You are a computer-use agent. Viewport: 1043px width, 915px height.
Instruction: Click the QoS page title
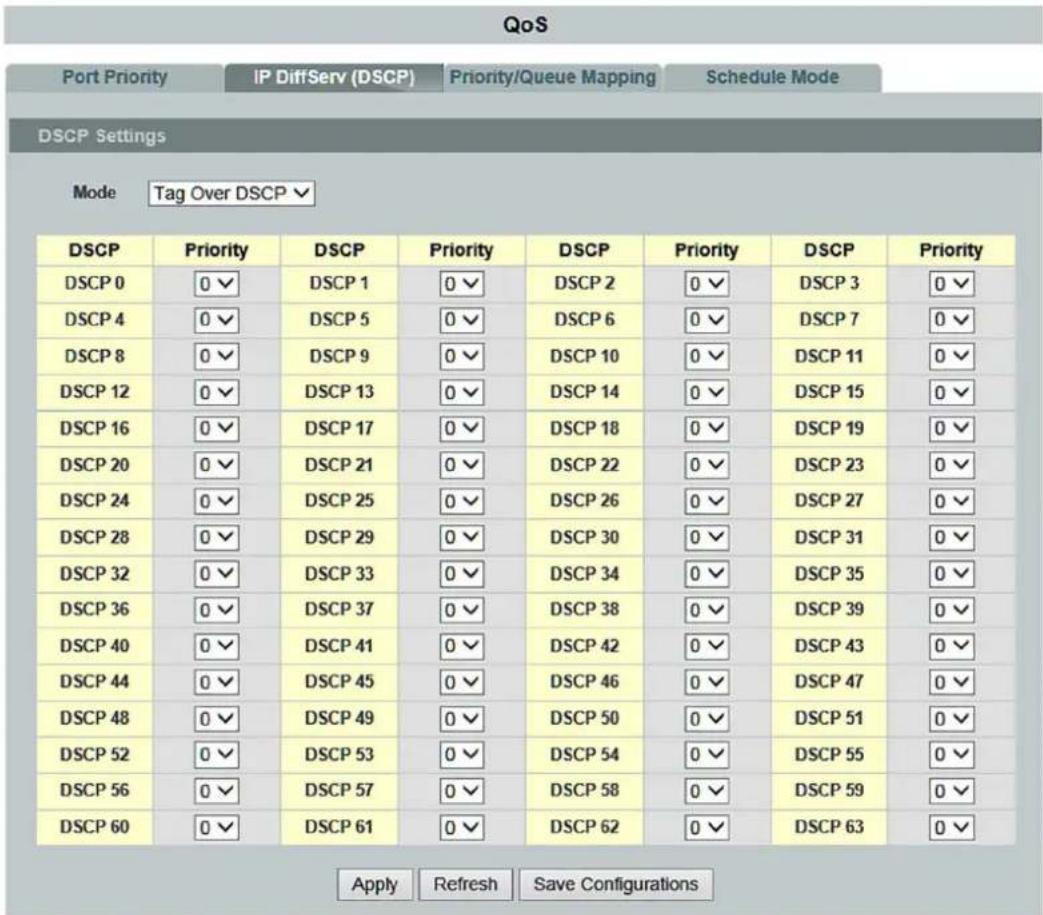coord(525,25)
